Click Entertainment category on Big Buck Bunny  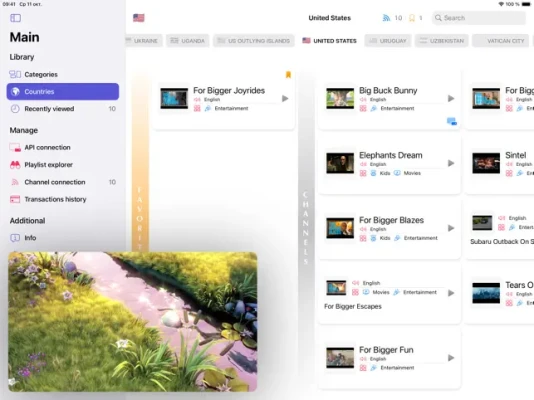click(x=397, y=108)
